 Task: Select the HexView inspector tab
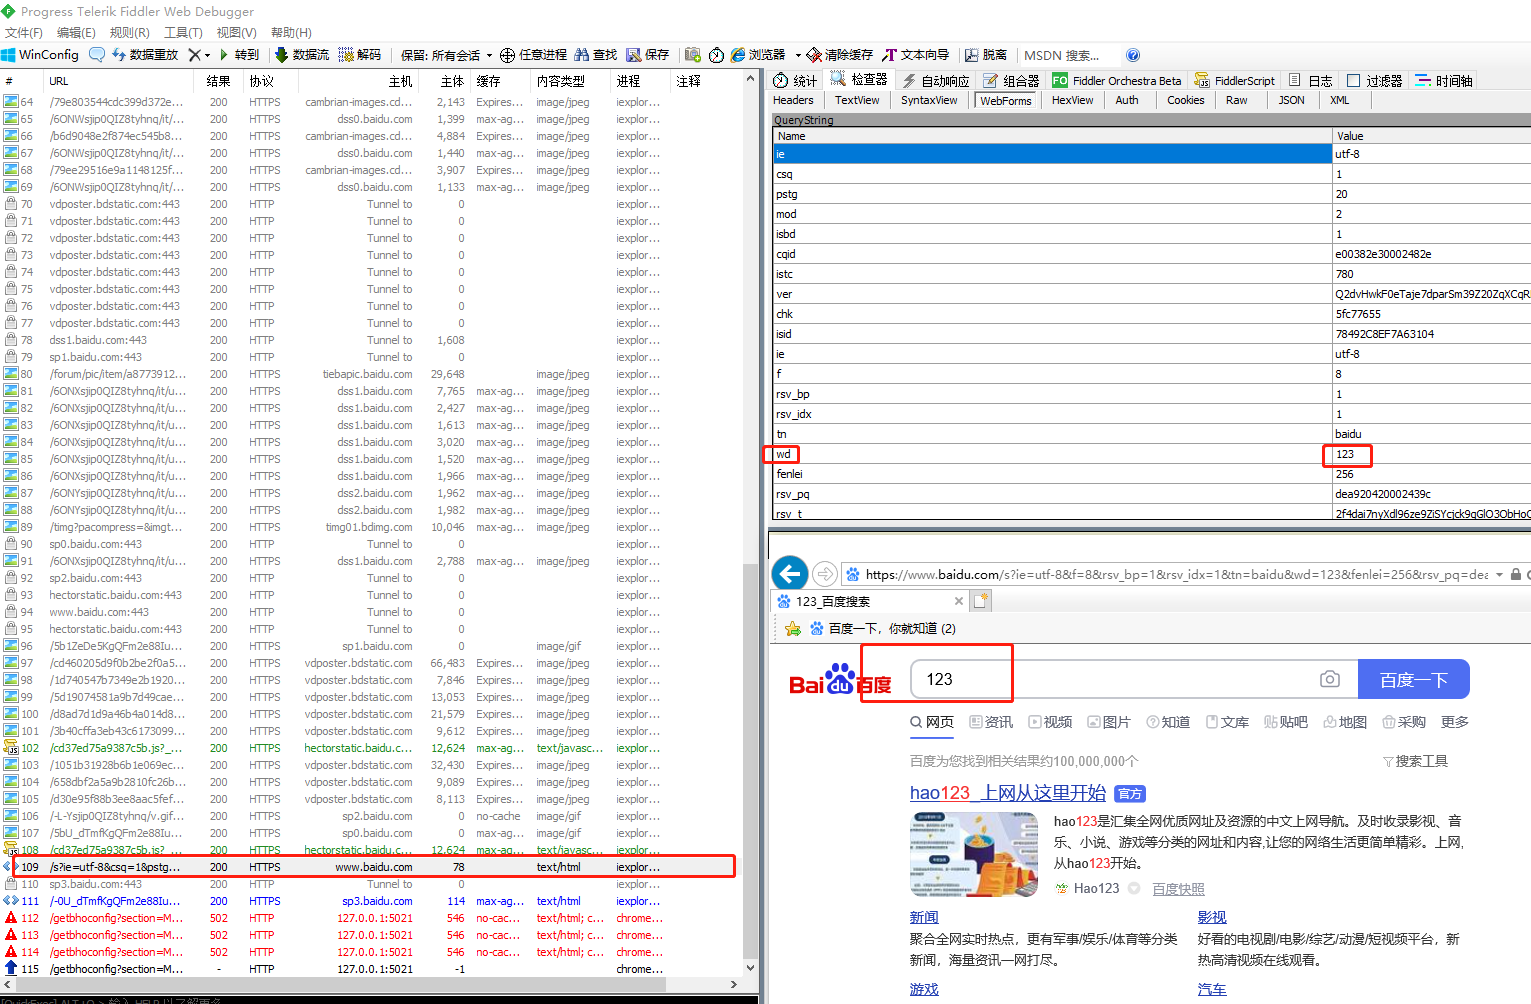[1072, 100]
